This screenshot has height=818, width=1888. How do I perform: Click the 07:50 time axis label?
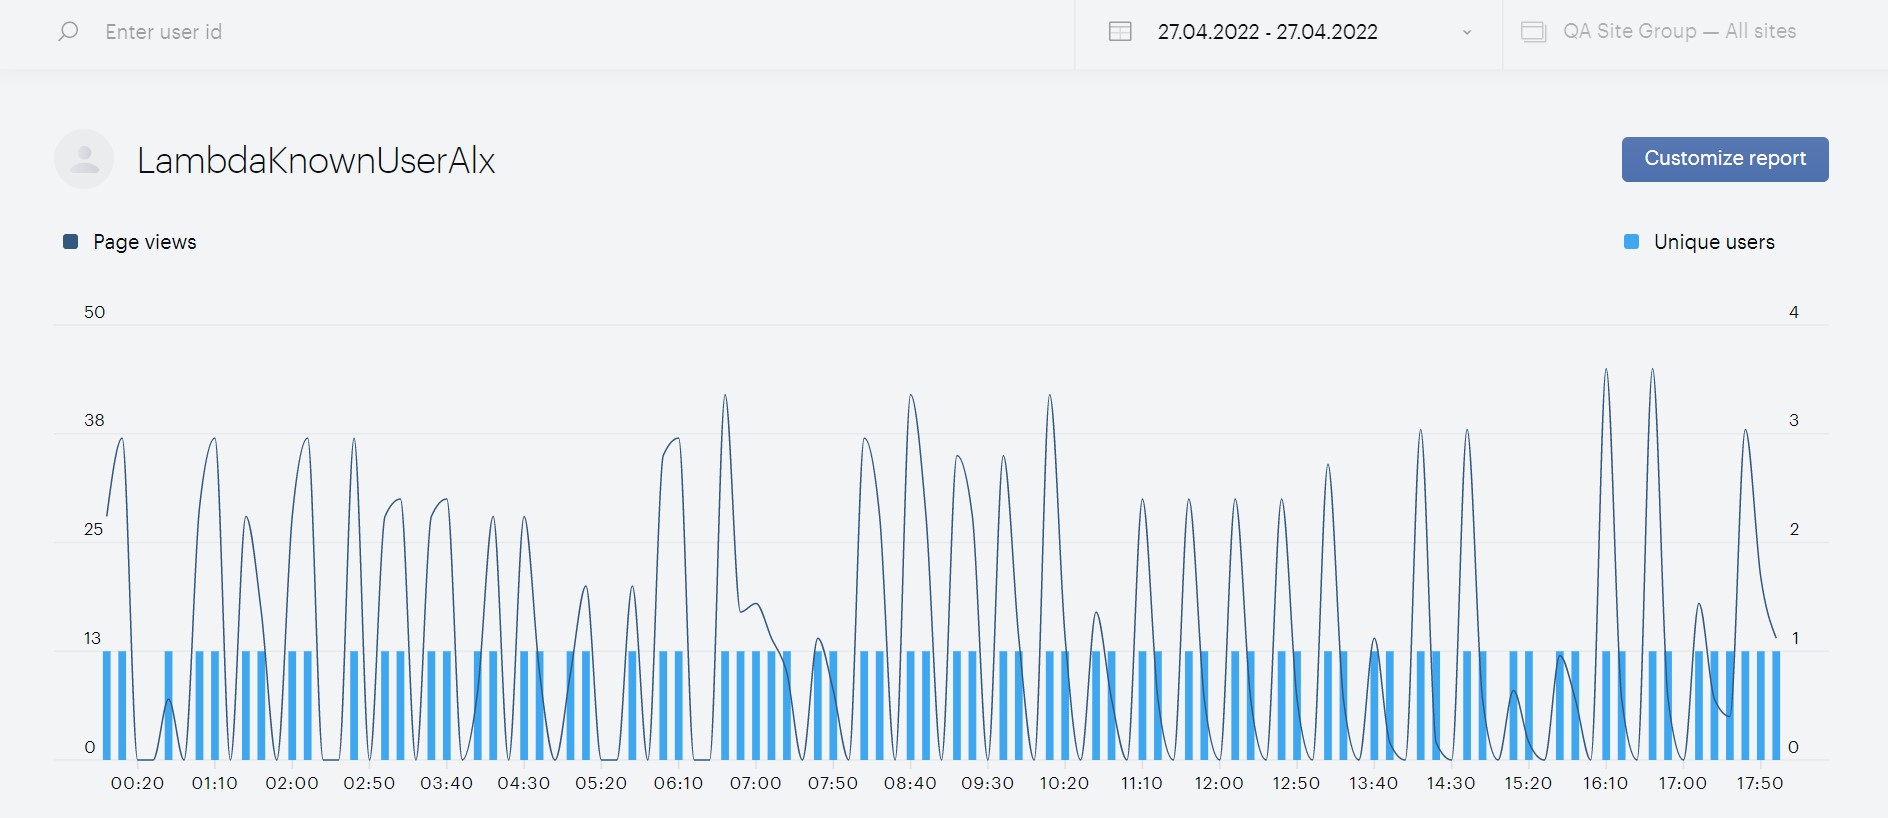tap(833, 783)
